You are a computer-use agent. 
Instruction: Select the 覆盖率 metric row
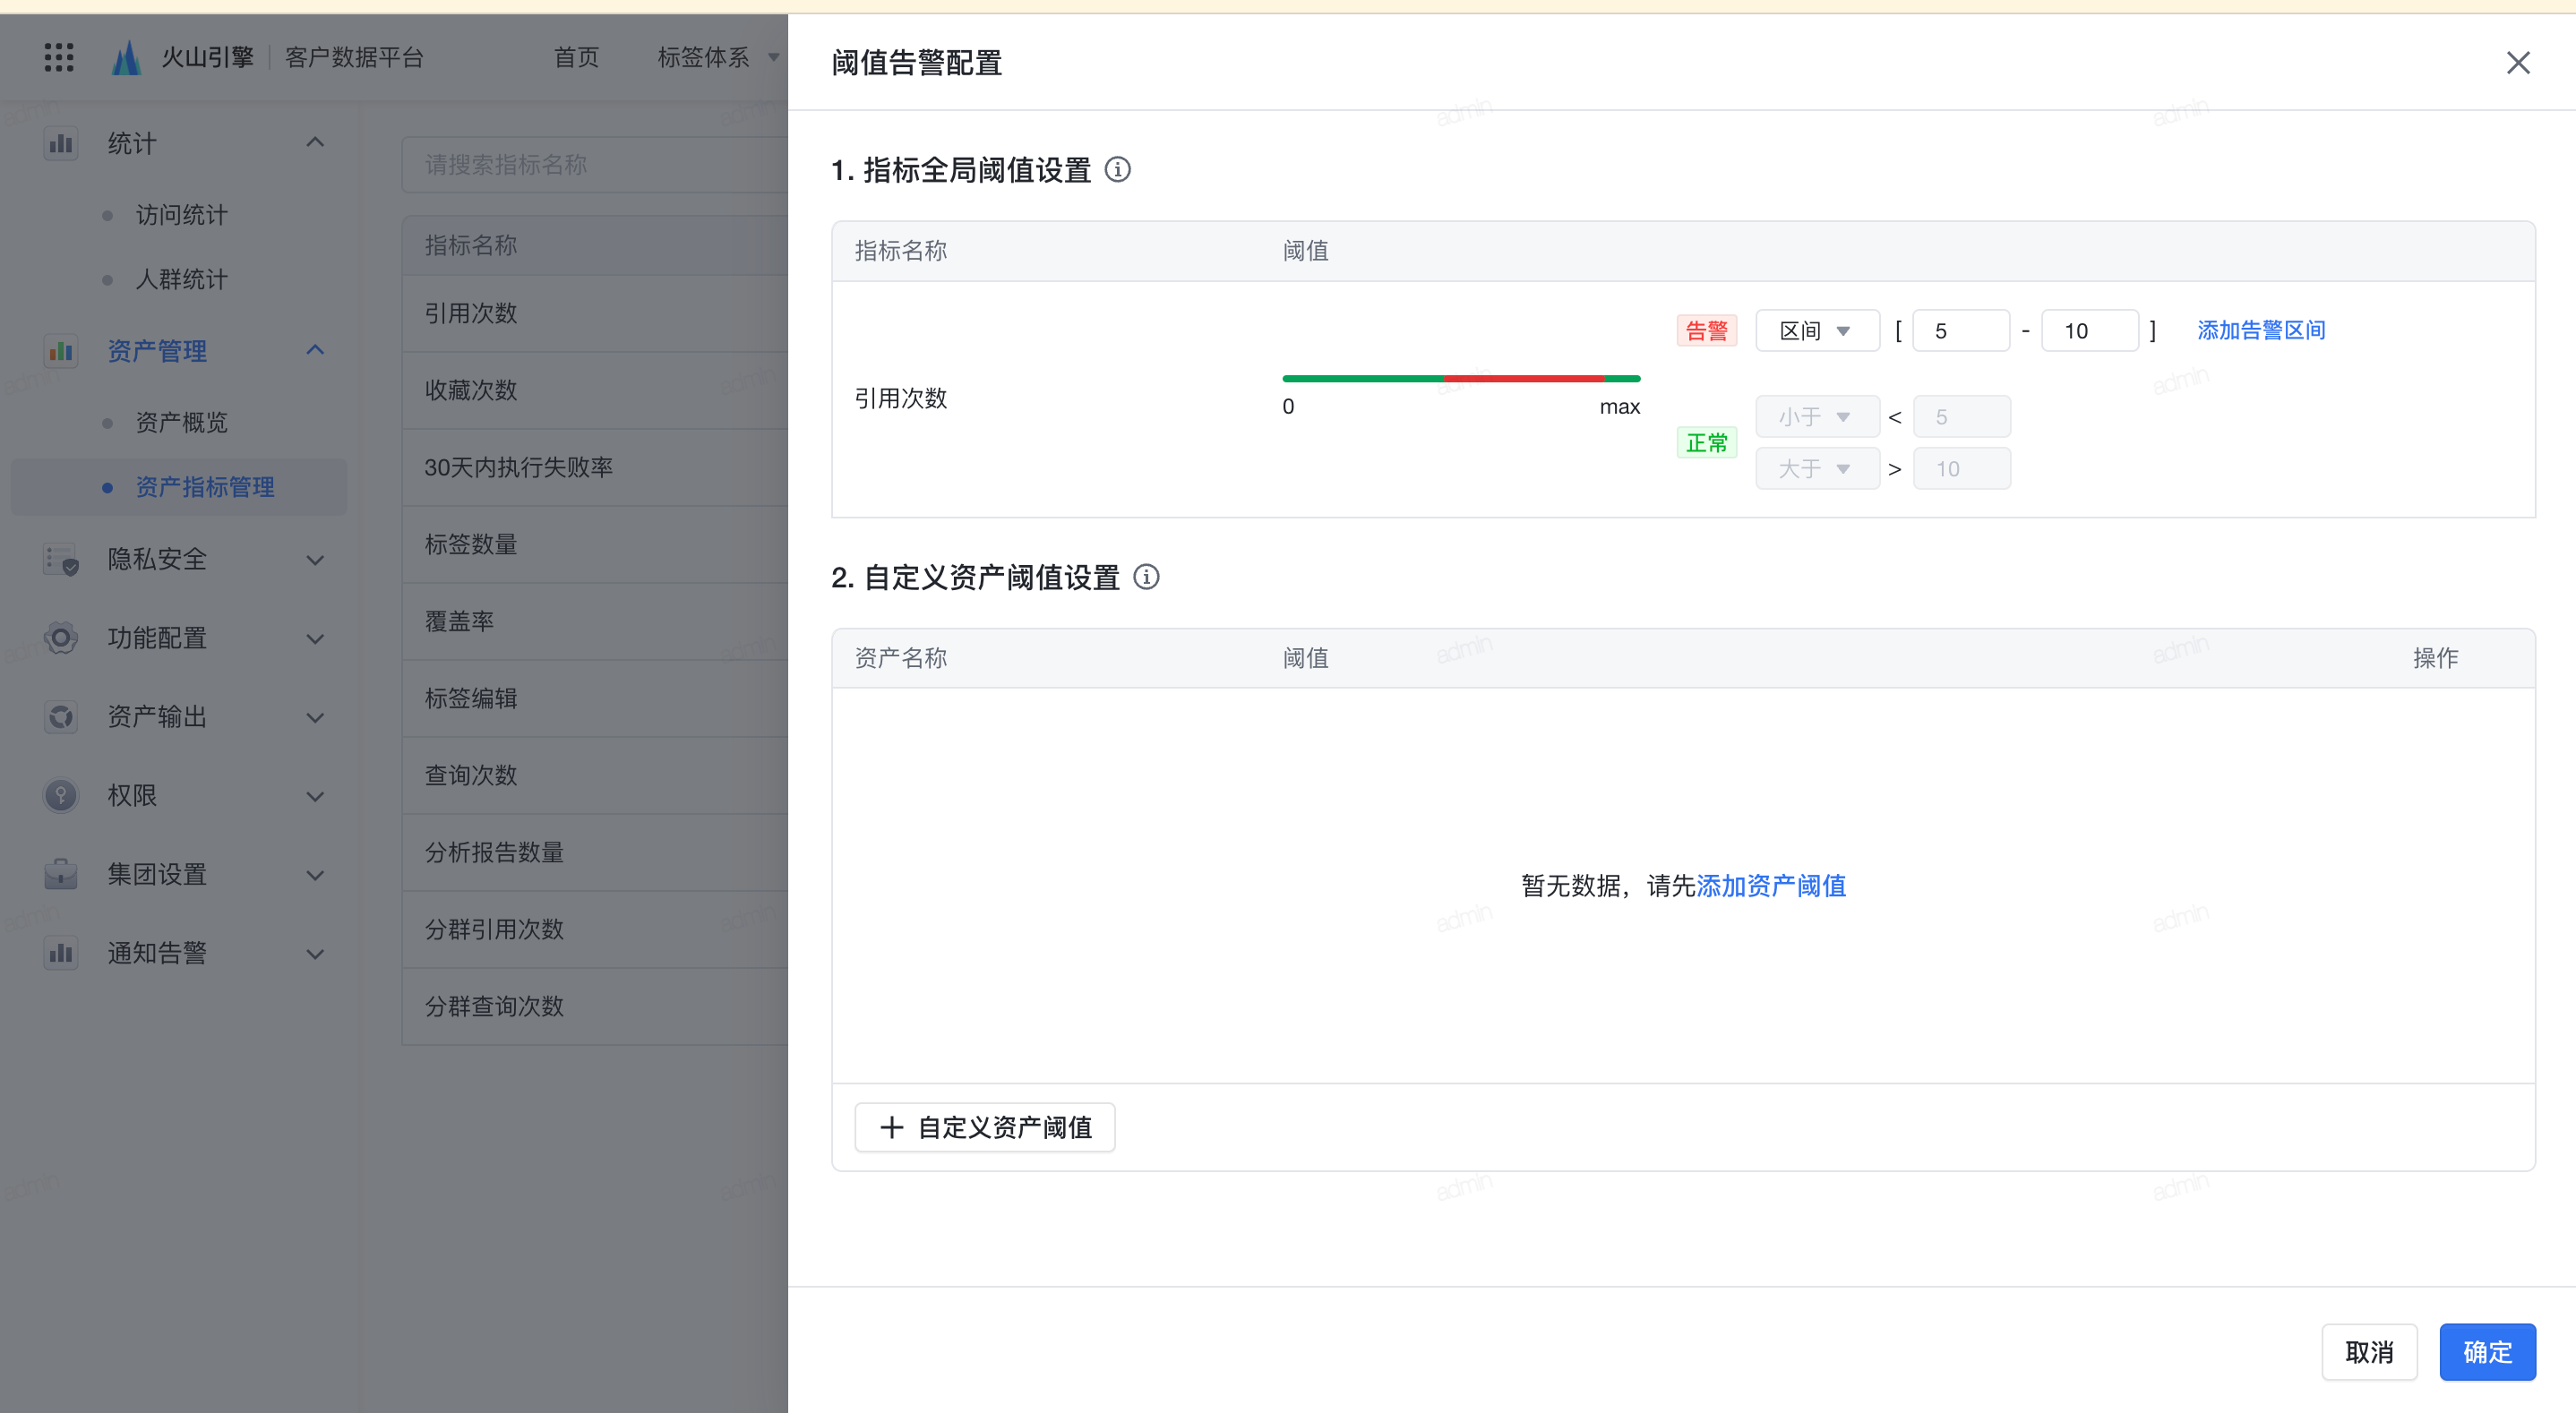point(595,622)
